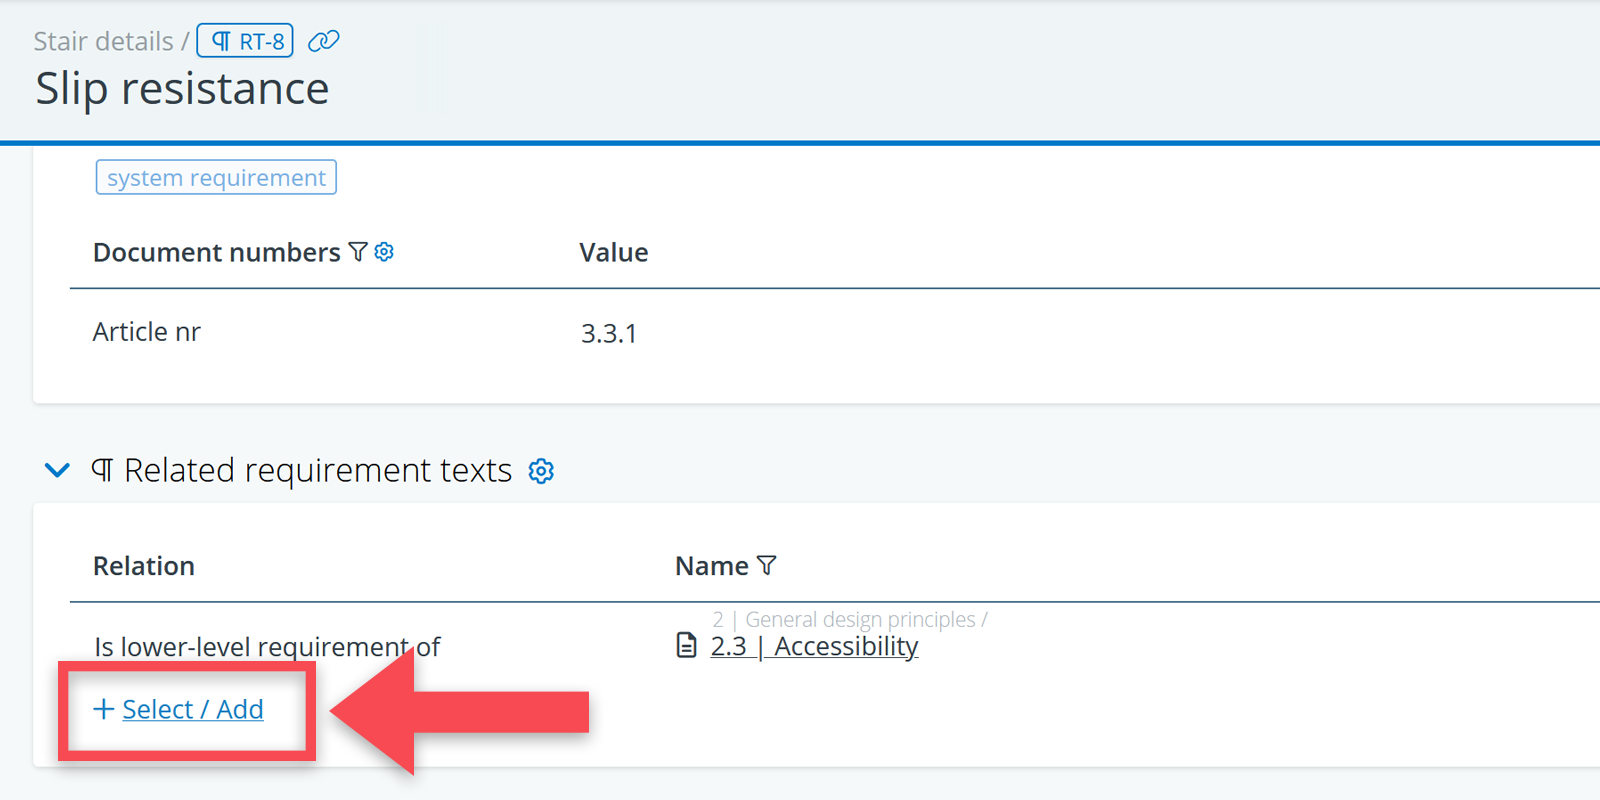Viewport: 1600px width, 800px height.
Task: Open the Stair details breadcrumb
Action: 103,41
